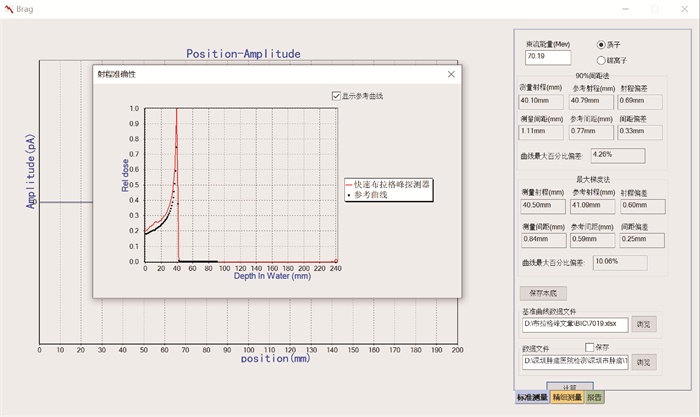Viewport: 700px width, 417px height.
Task: Click 浏览 next to the 数据文件 path
Action: (x=643, y=363)
